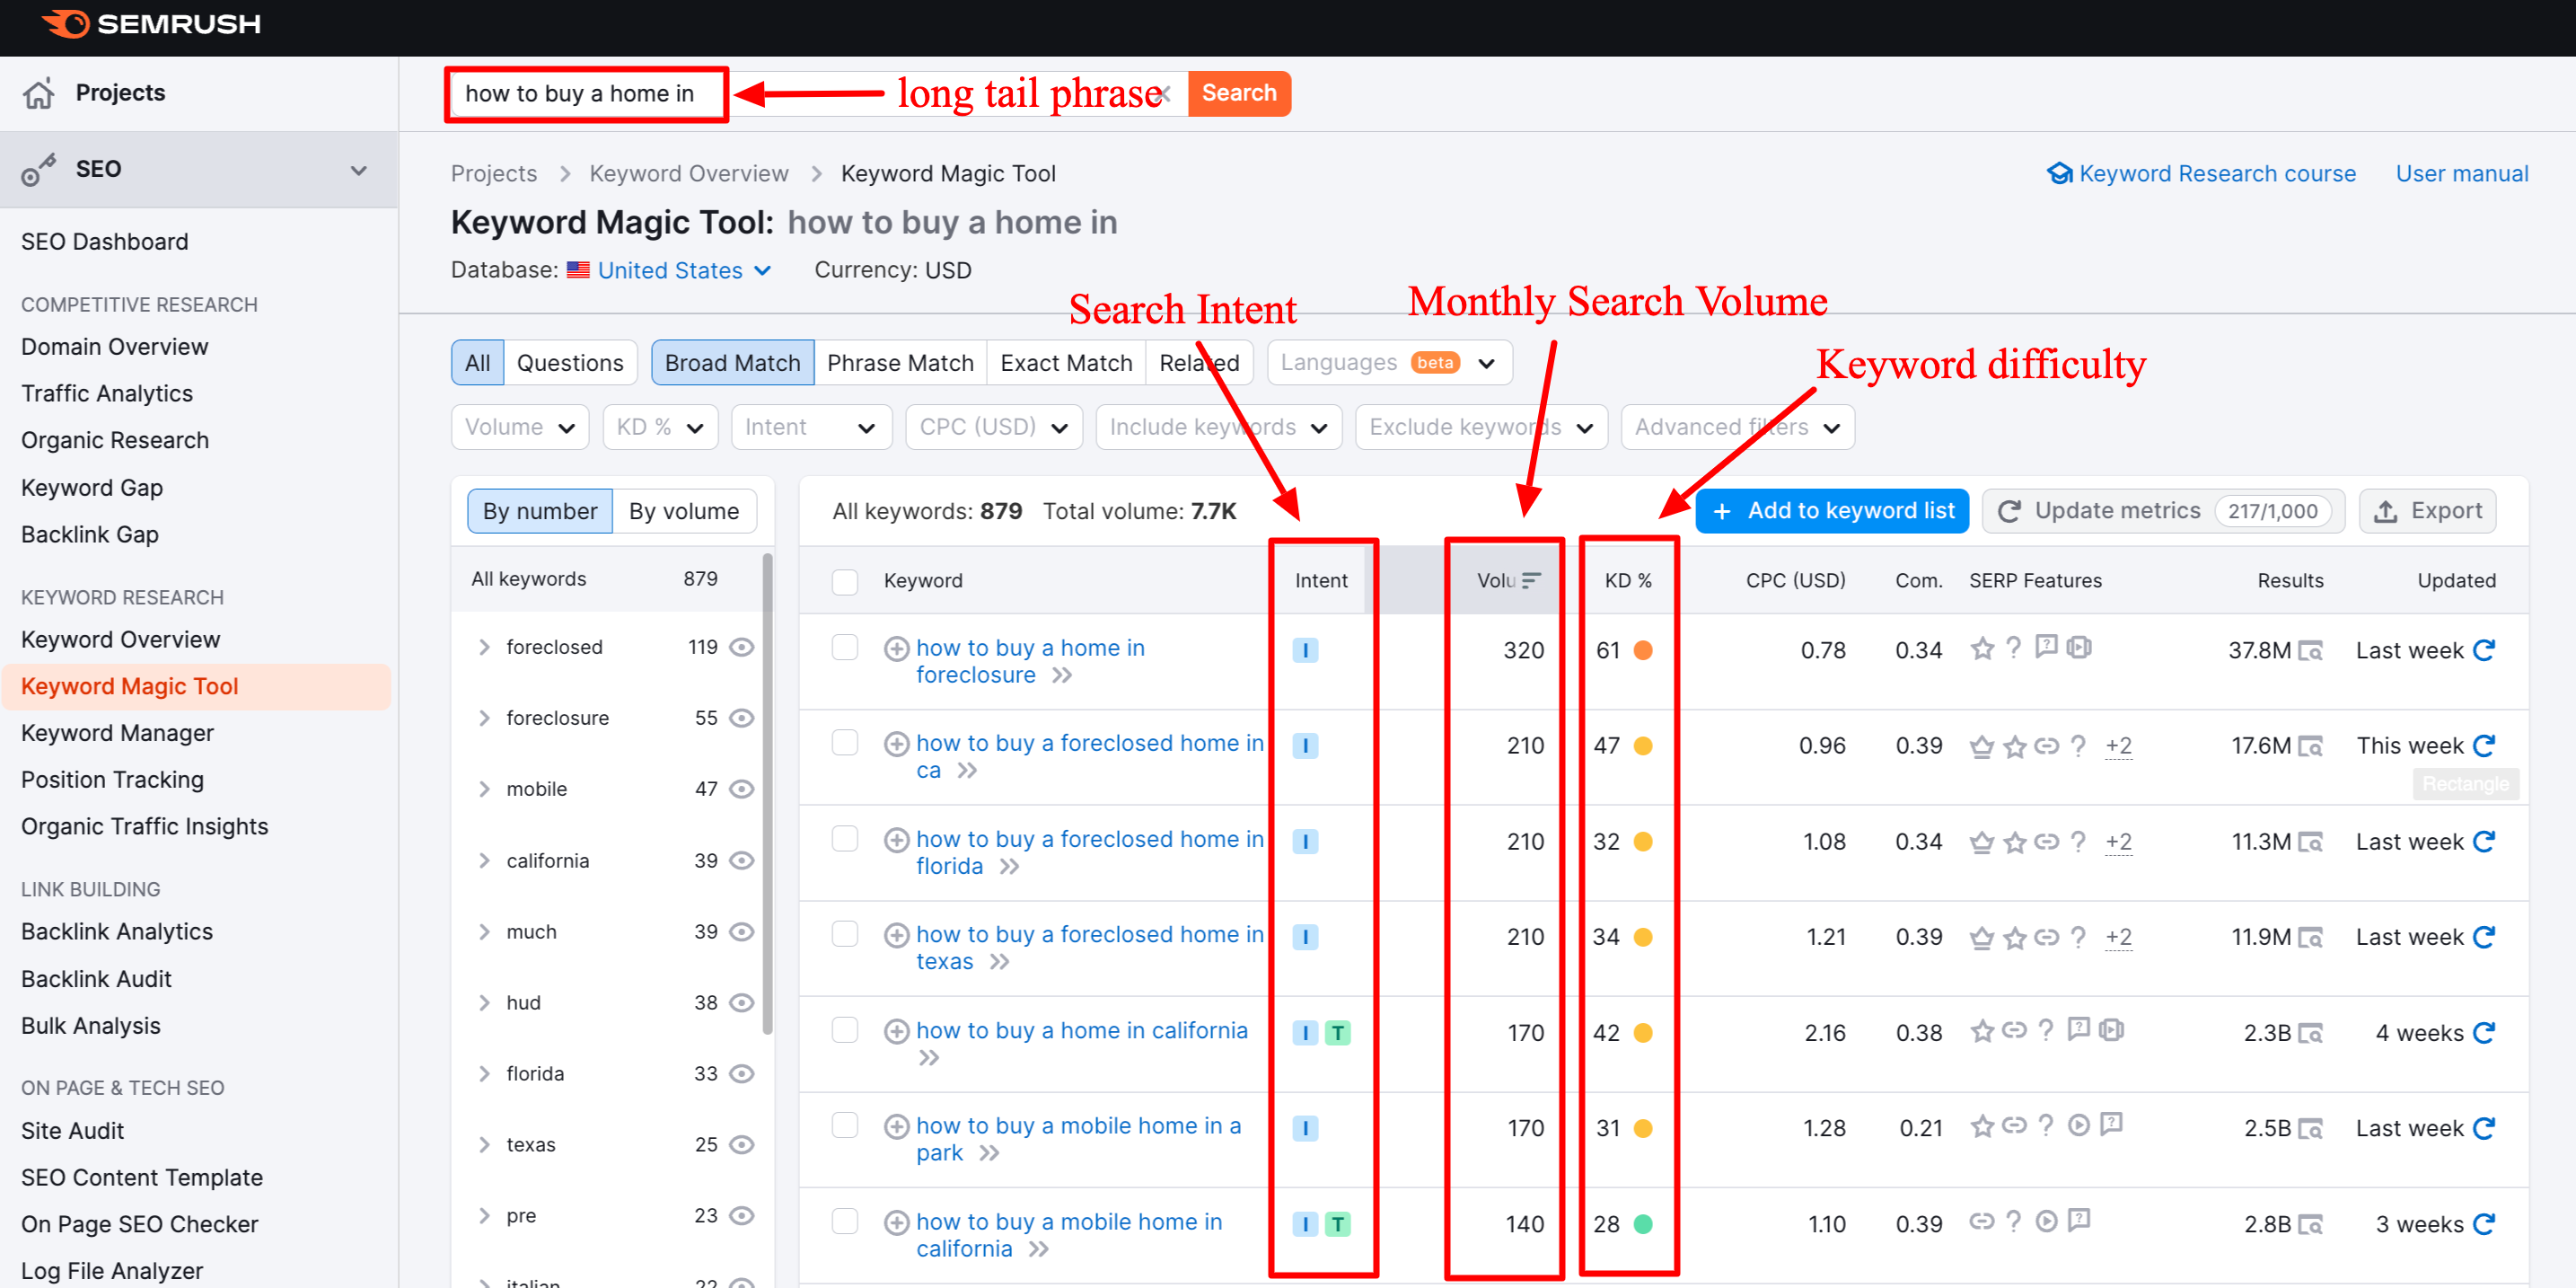
Task: Click the yellow KD dot for 47
Action: (1643, 746)
